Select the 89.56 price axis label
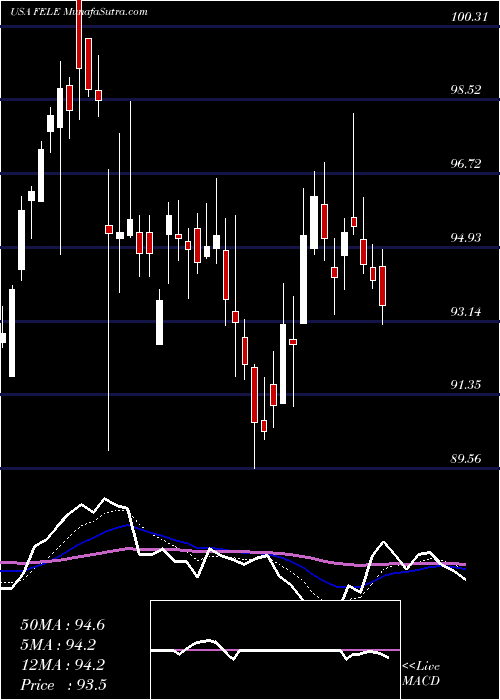Viewport: 500px width, 700px height. pyautogui.click(x=467, y=458)
